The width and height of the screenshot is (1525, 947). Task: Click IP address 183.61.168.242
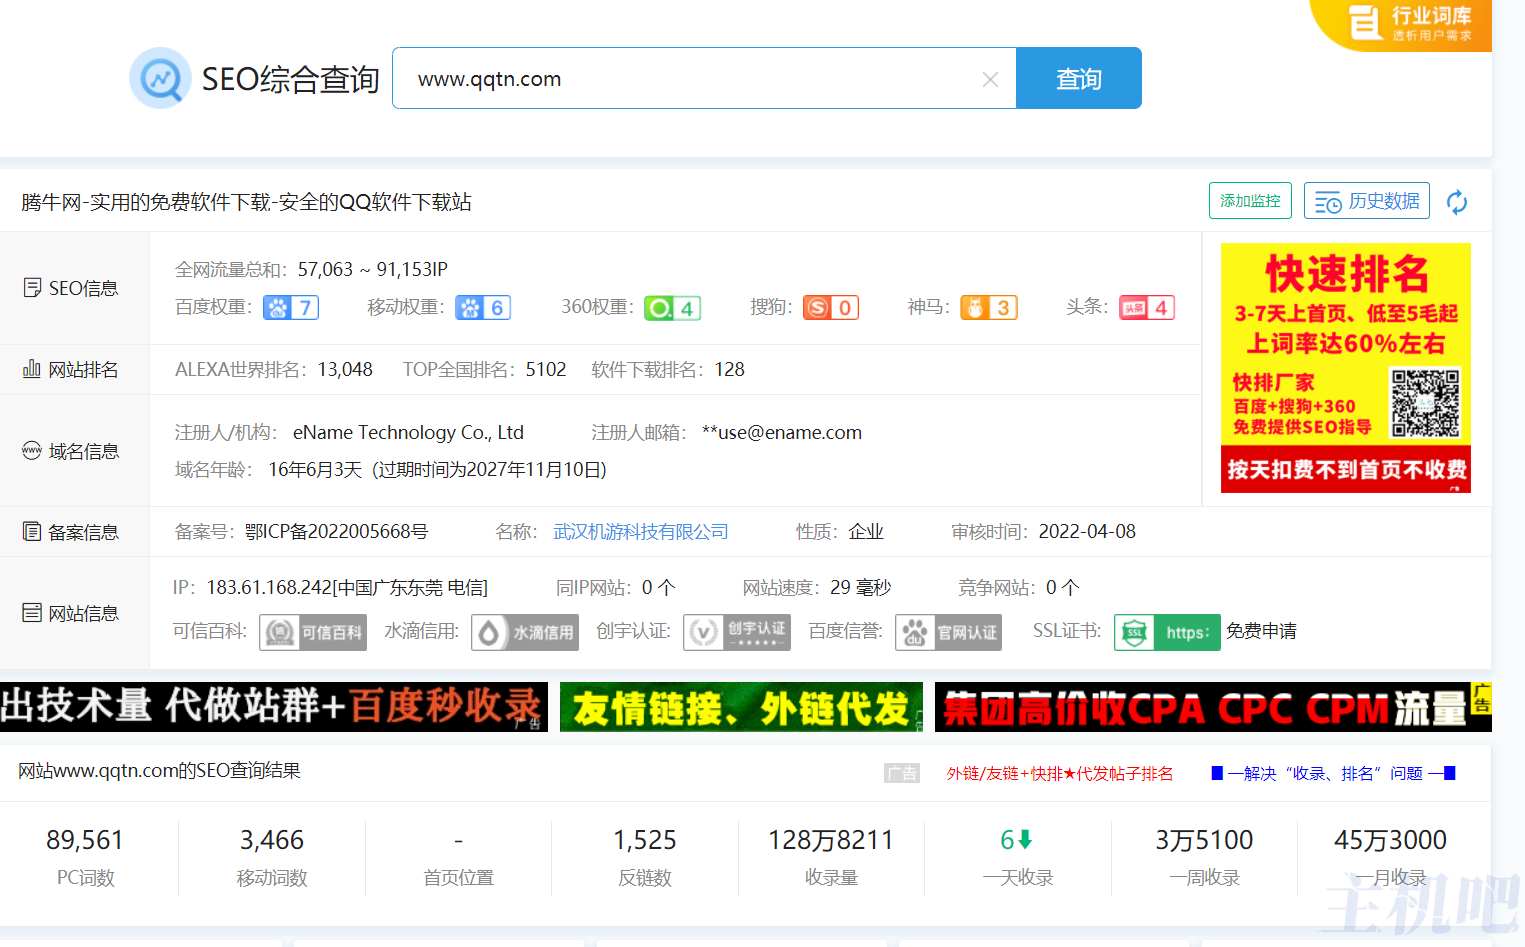click(269, 588)
